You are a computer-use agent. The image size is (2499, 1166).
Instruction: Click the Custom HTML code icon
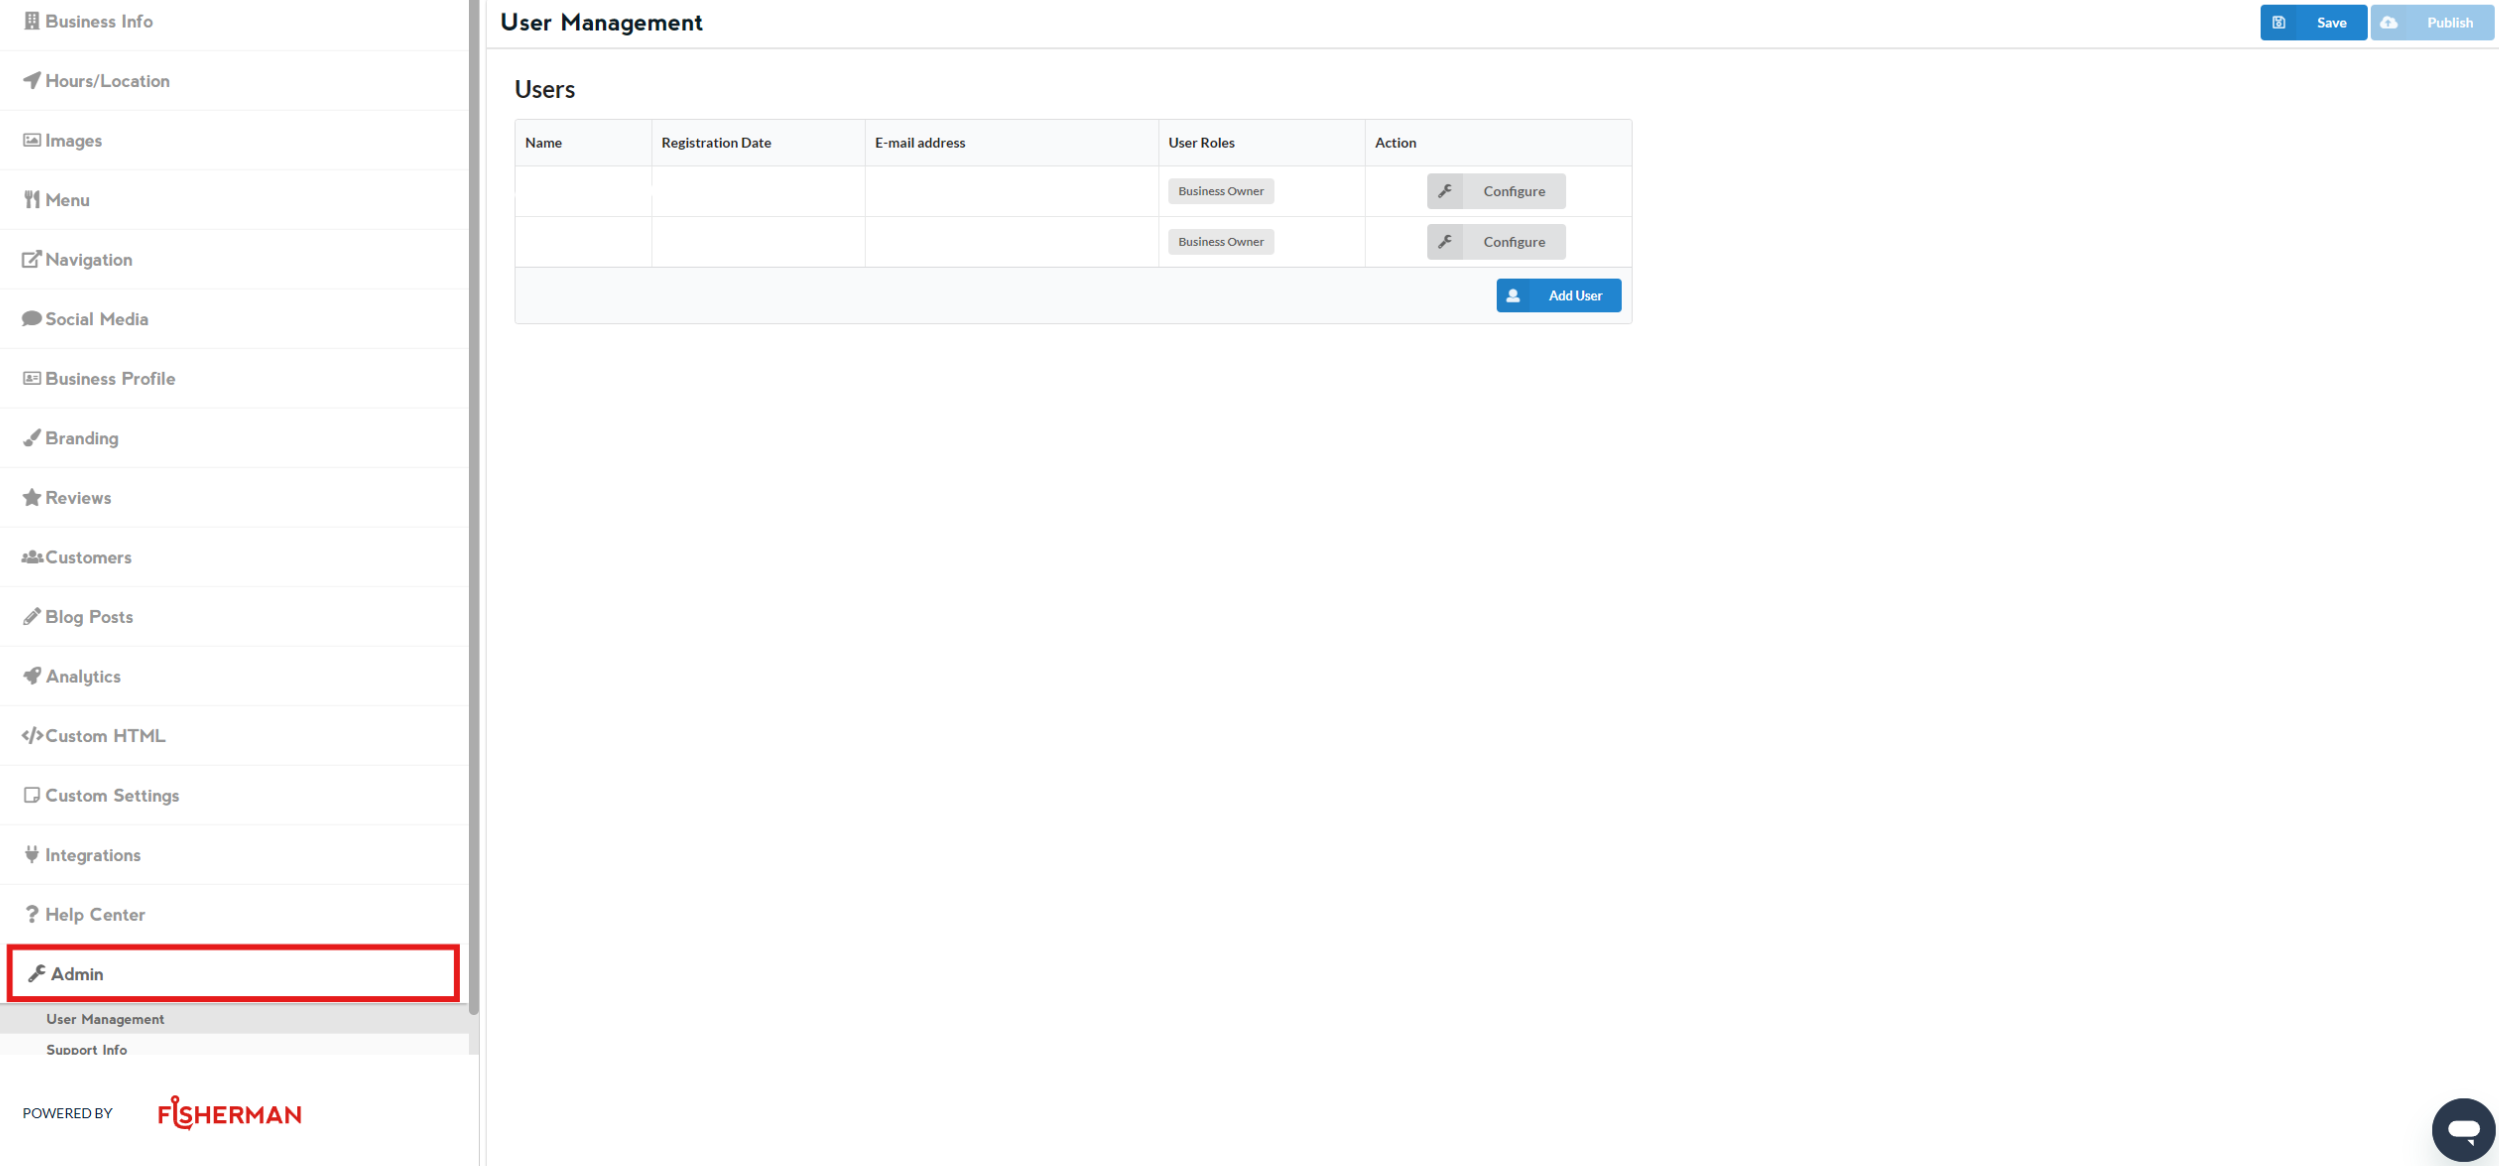coord(32,735)
